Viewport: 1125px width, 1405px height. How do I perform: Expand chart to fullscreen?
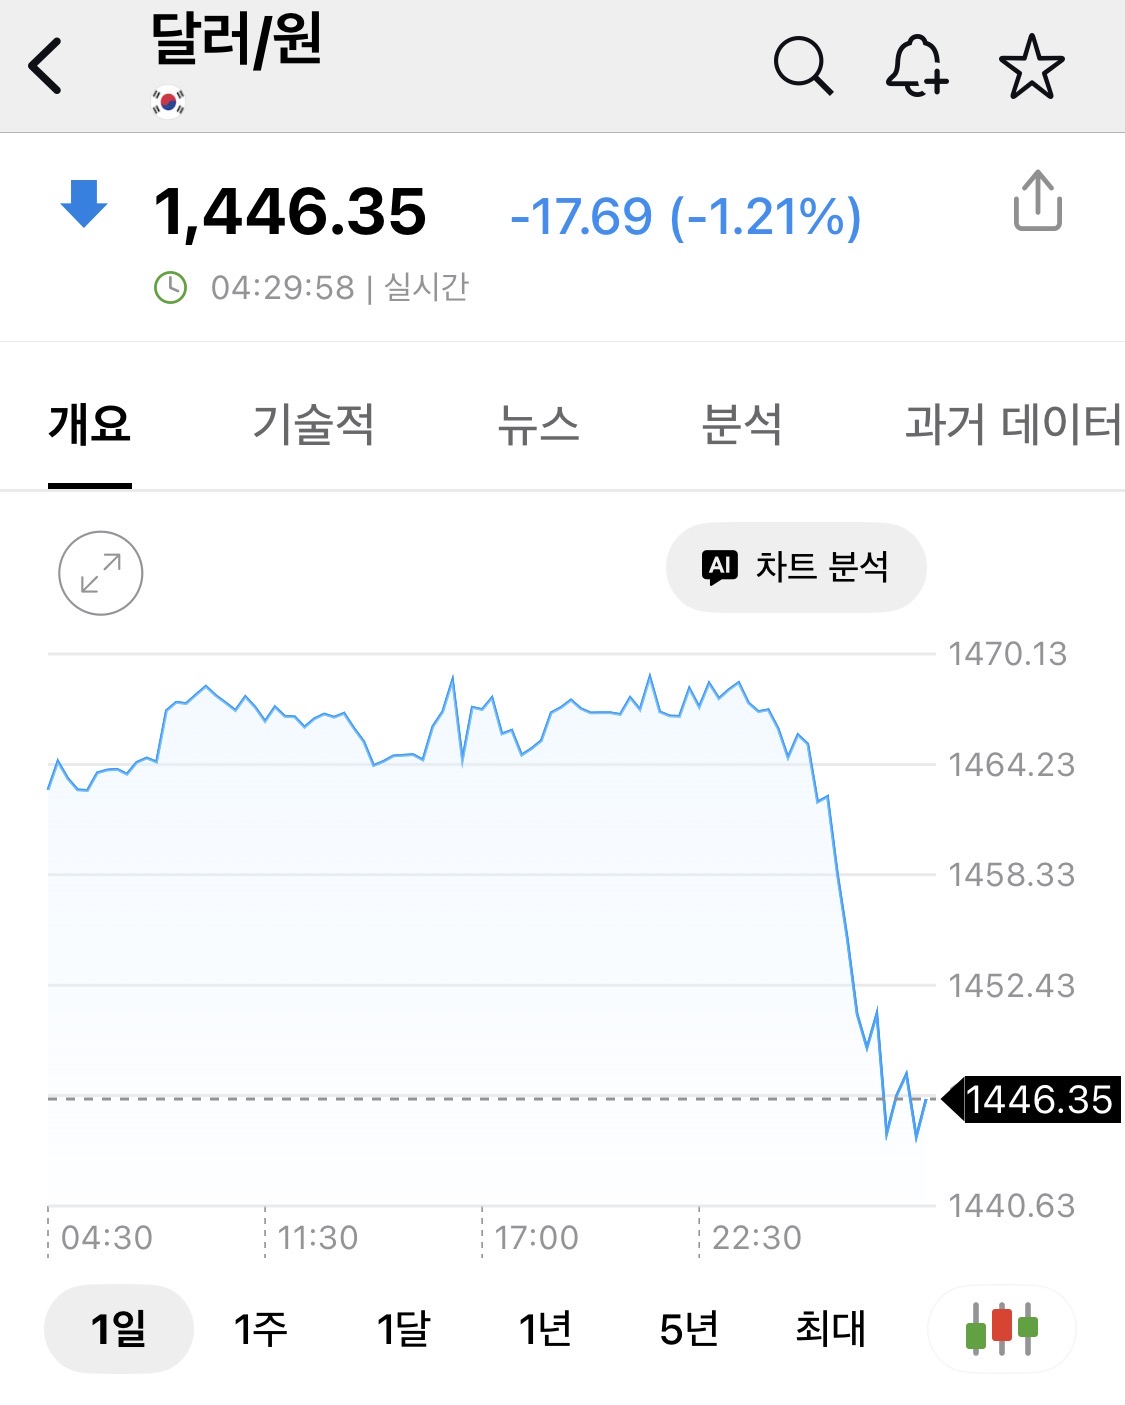pyautogui.click(x=100, y=573)
